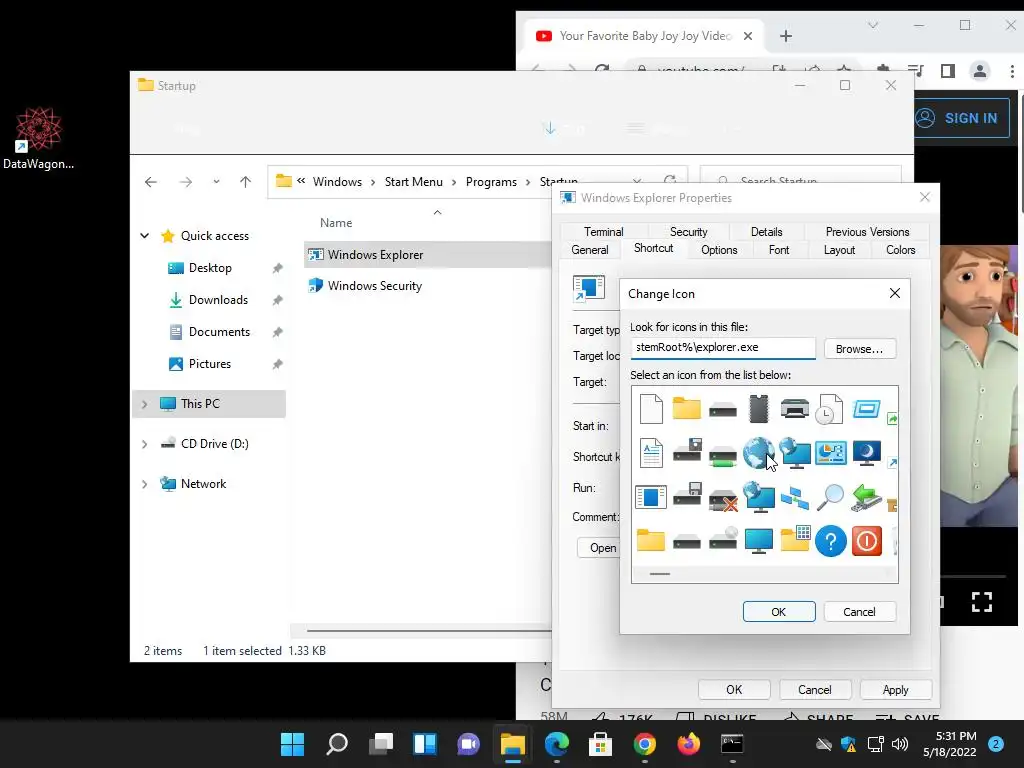
Task: Switch to the Colors tab
Action: 901,250
